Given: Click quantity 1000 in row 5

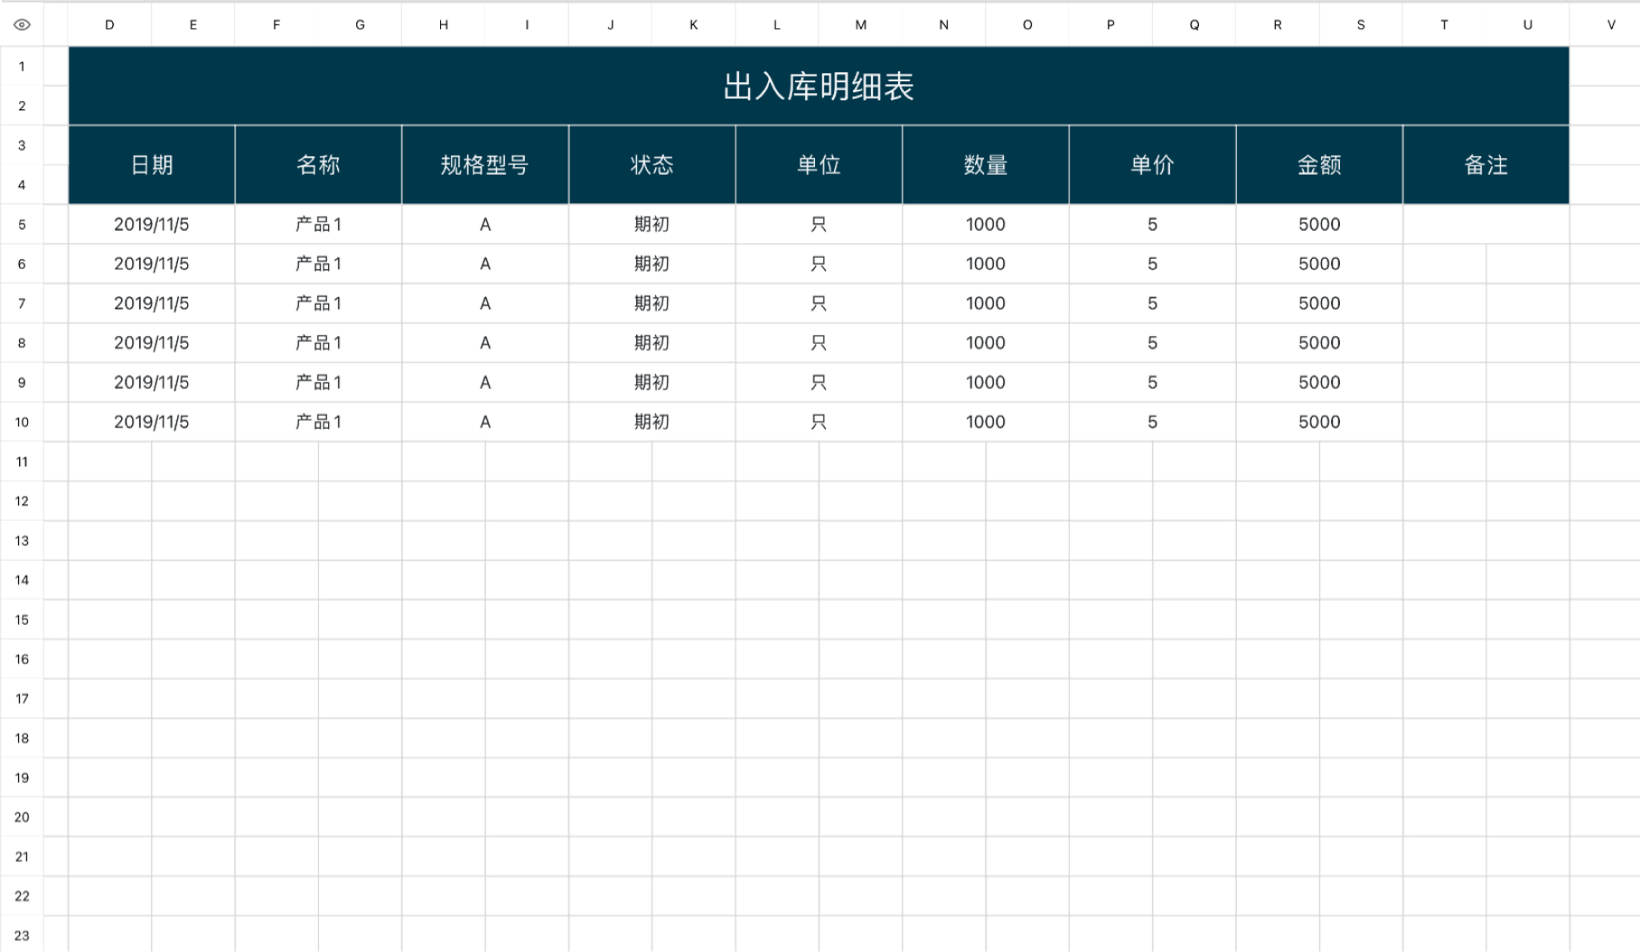Looking at the screenshot, I should (x=986, y=224).
